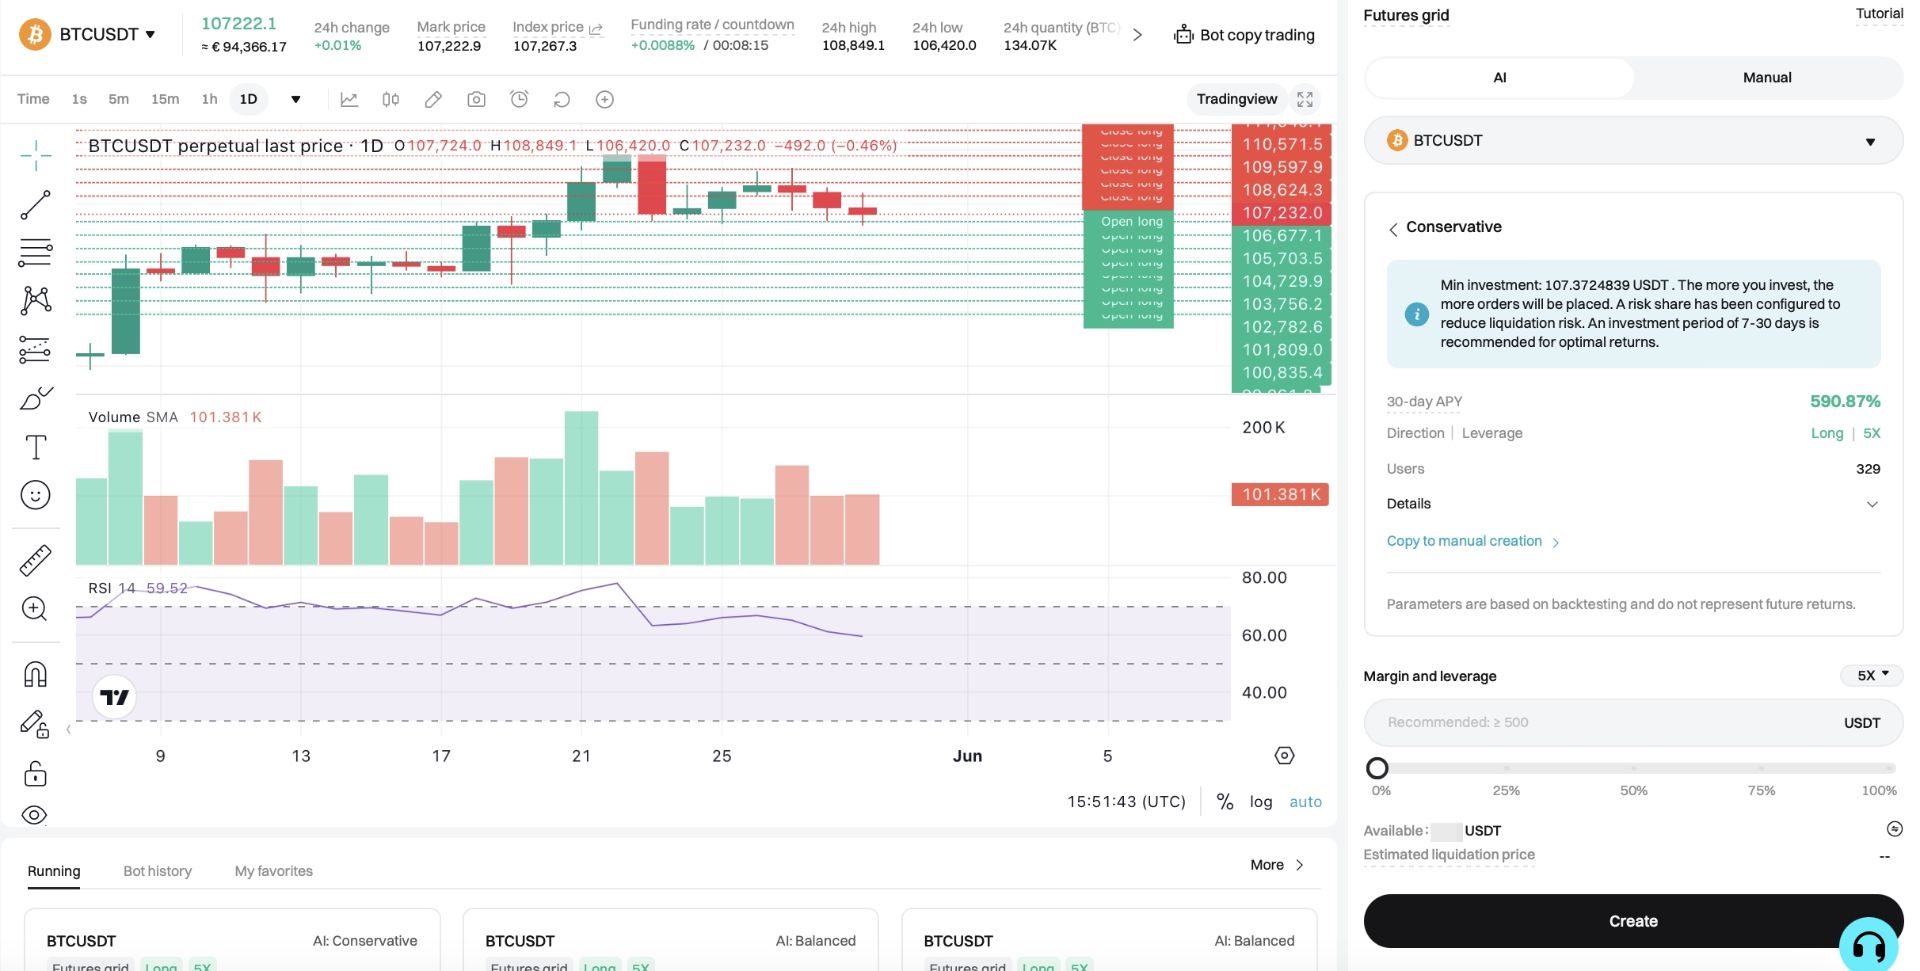Show more ticker stats with right arrow
Image resolution: width=1920 pixels, height=971 pixels.
pos(1137,35)
